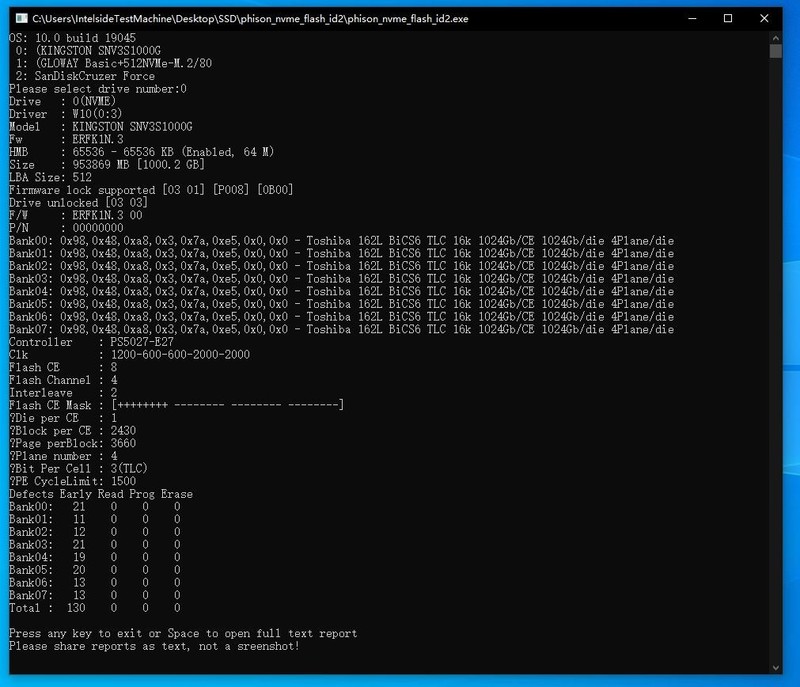
Task: Click the 'Firmware lock supported' line
Action: point(151,190)
